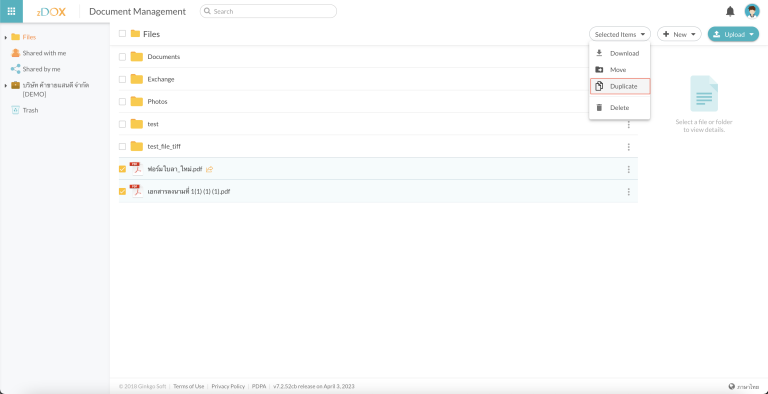Open the three-dot menu for test_file_tiff
The width and height of the screenshot is (768, 394).
pyautogui.click(x=628, y=147)
